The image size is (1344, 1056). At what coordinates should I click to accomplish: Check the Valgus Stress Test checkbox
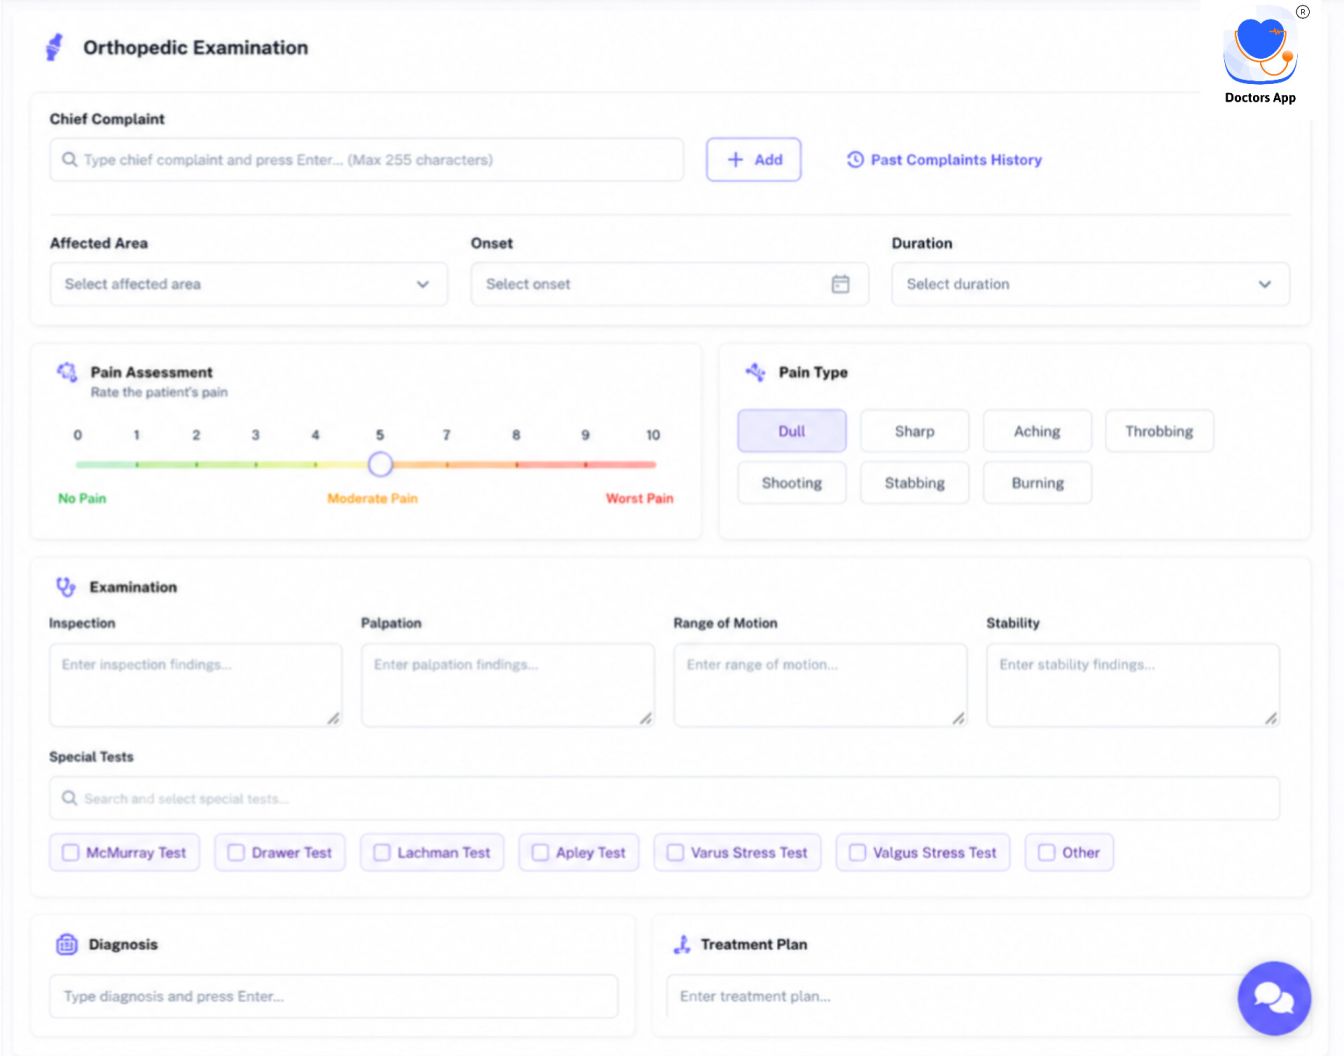(x=857, y=853)
